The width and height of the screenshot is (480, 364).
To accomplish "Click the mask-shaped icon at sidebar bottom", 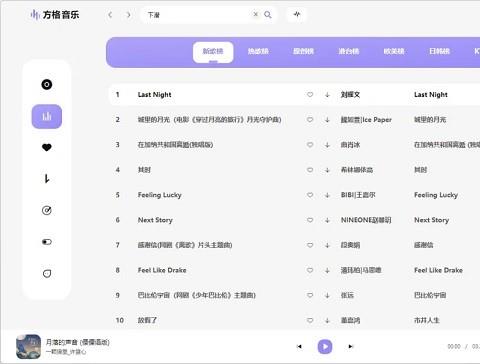I will coord(47,273).
